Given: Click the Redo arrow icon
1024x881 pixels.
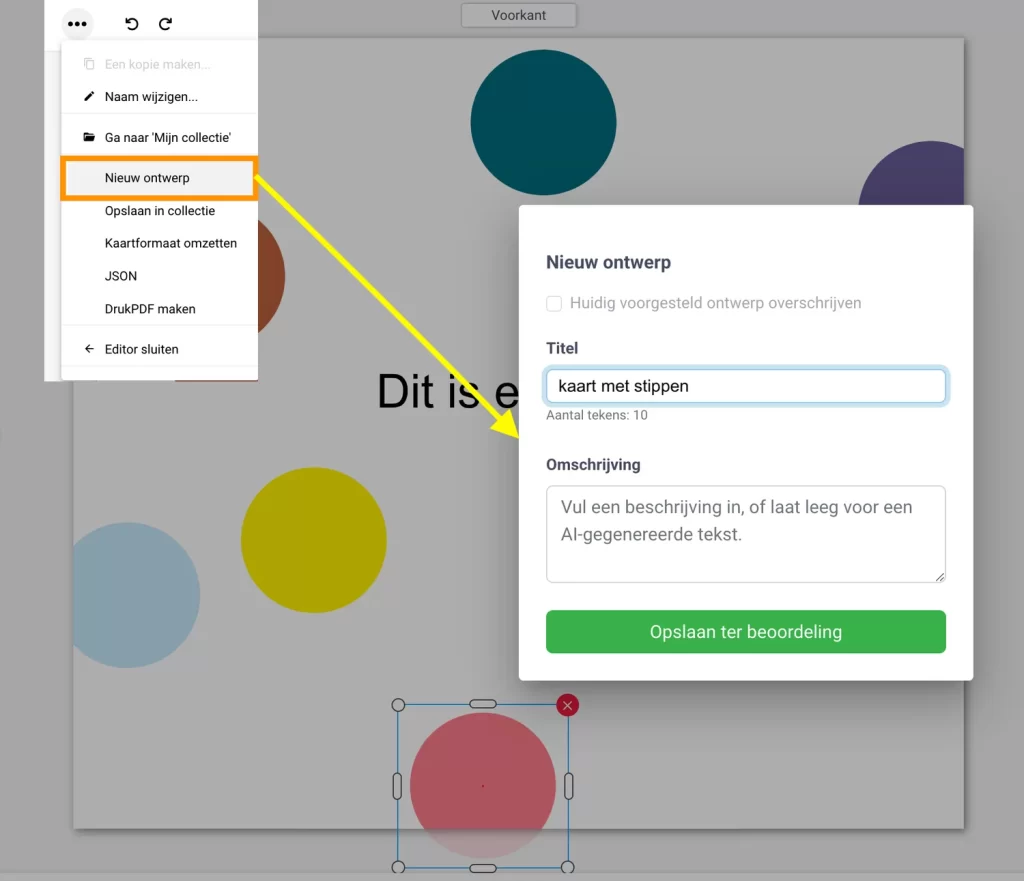Looking at the screenshot, I should click(166, 23).
